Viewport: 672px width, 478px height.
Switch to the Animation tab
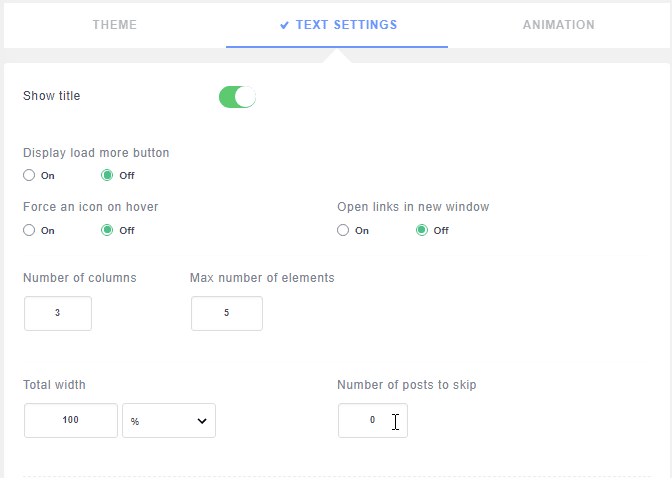[558, 25]
